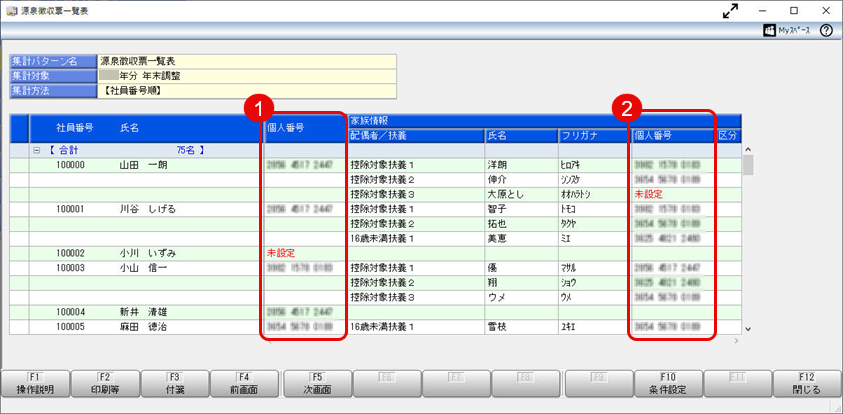Select the 社員番号 column header
The image size is (843, 414).
75,128
